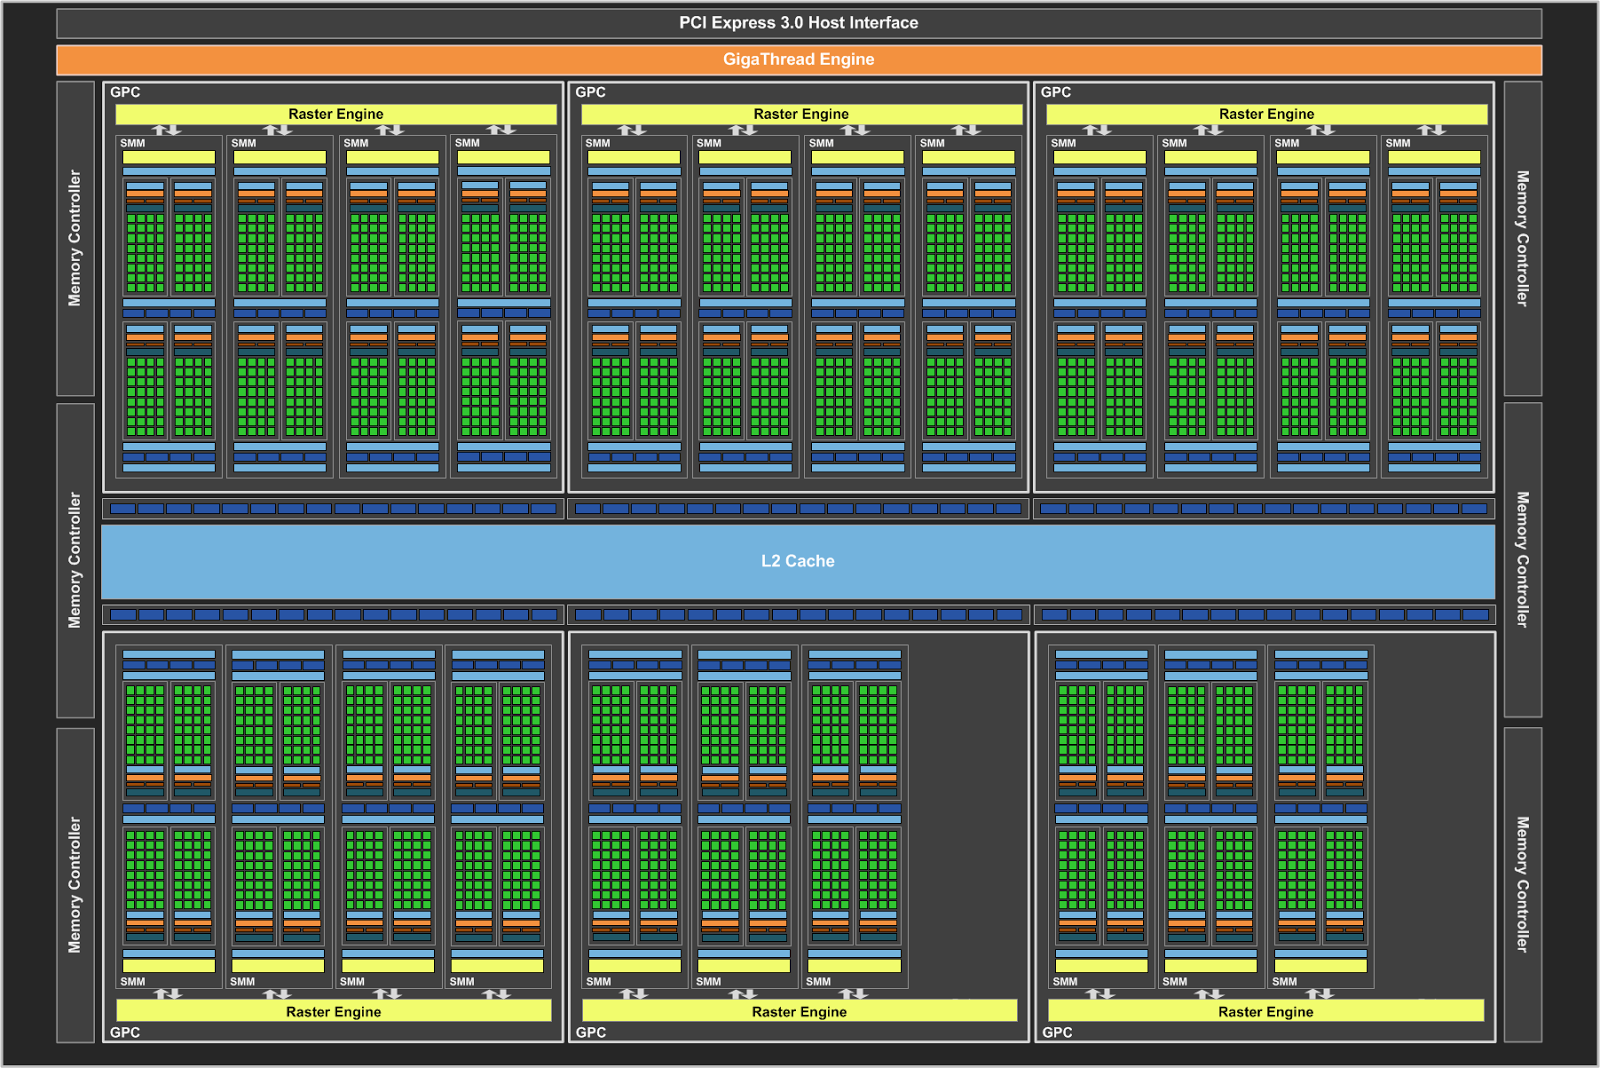
Task: Click the upper-right Memory Controller block
Action: (x=1522, y=238)
